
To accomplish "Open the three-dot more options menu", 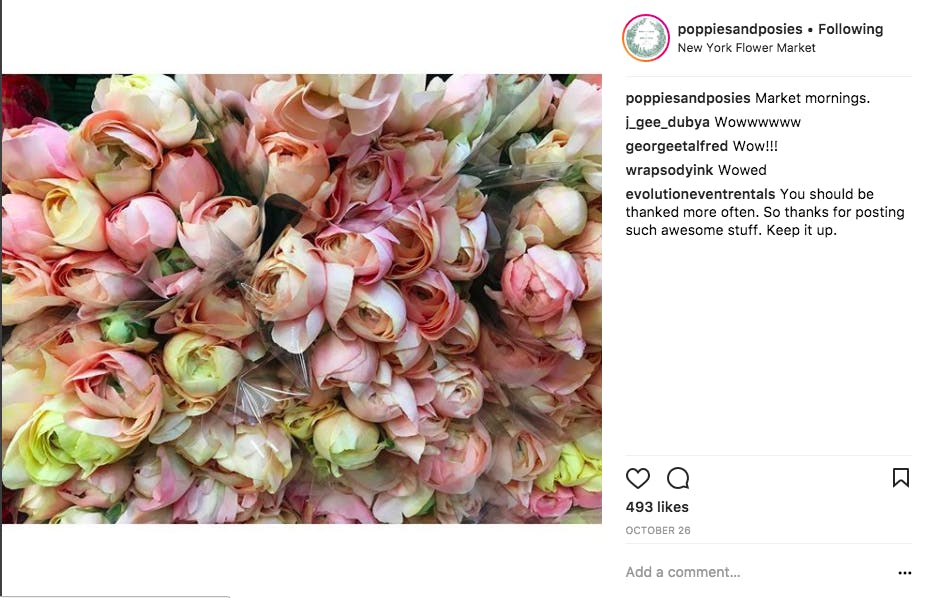I will tap(904, 572).
